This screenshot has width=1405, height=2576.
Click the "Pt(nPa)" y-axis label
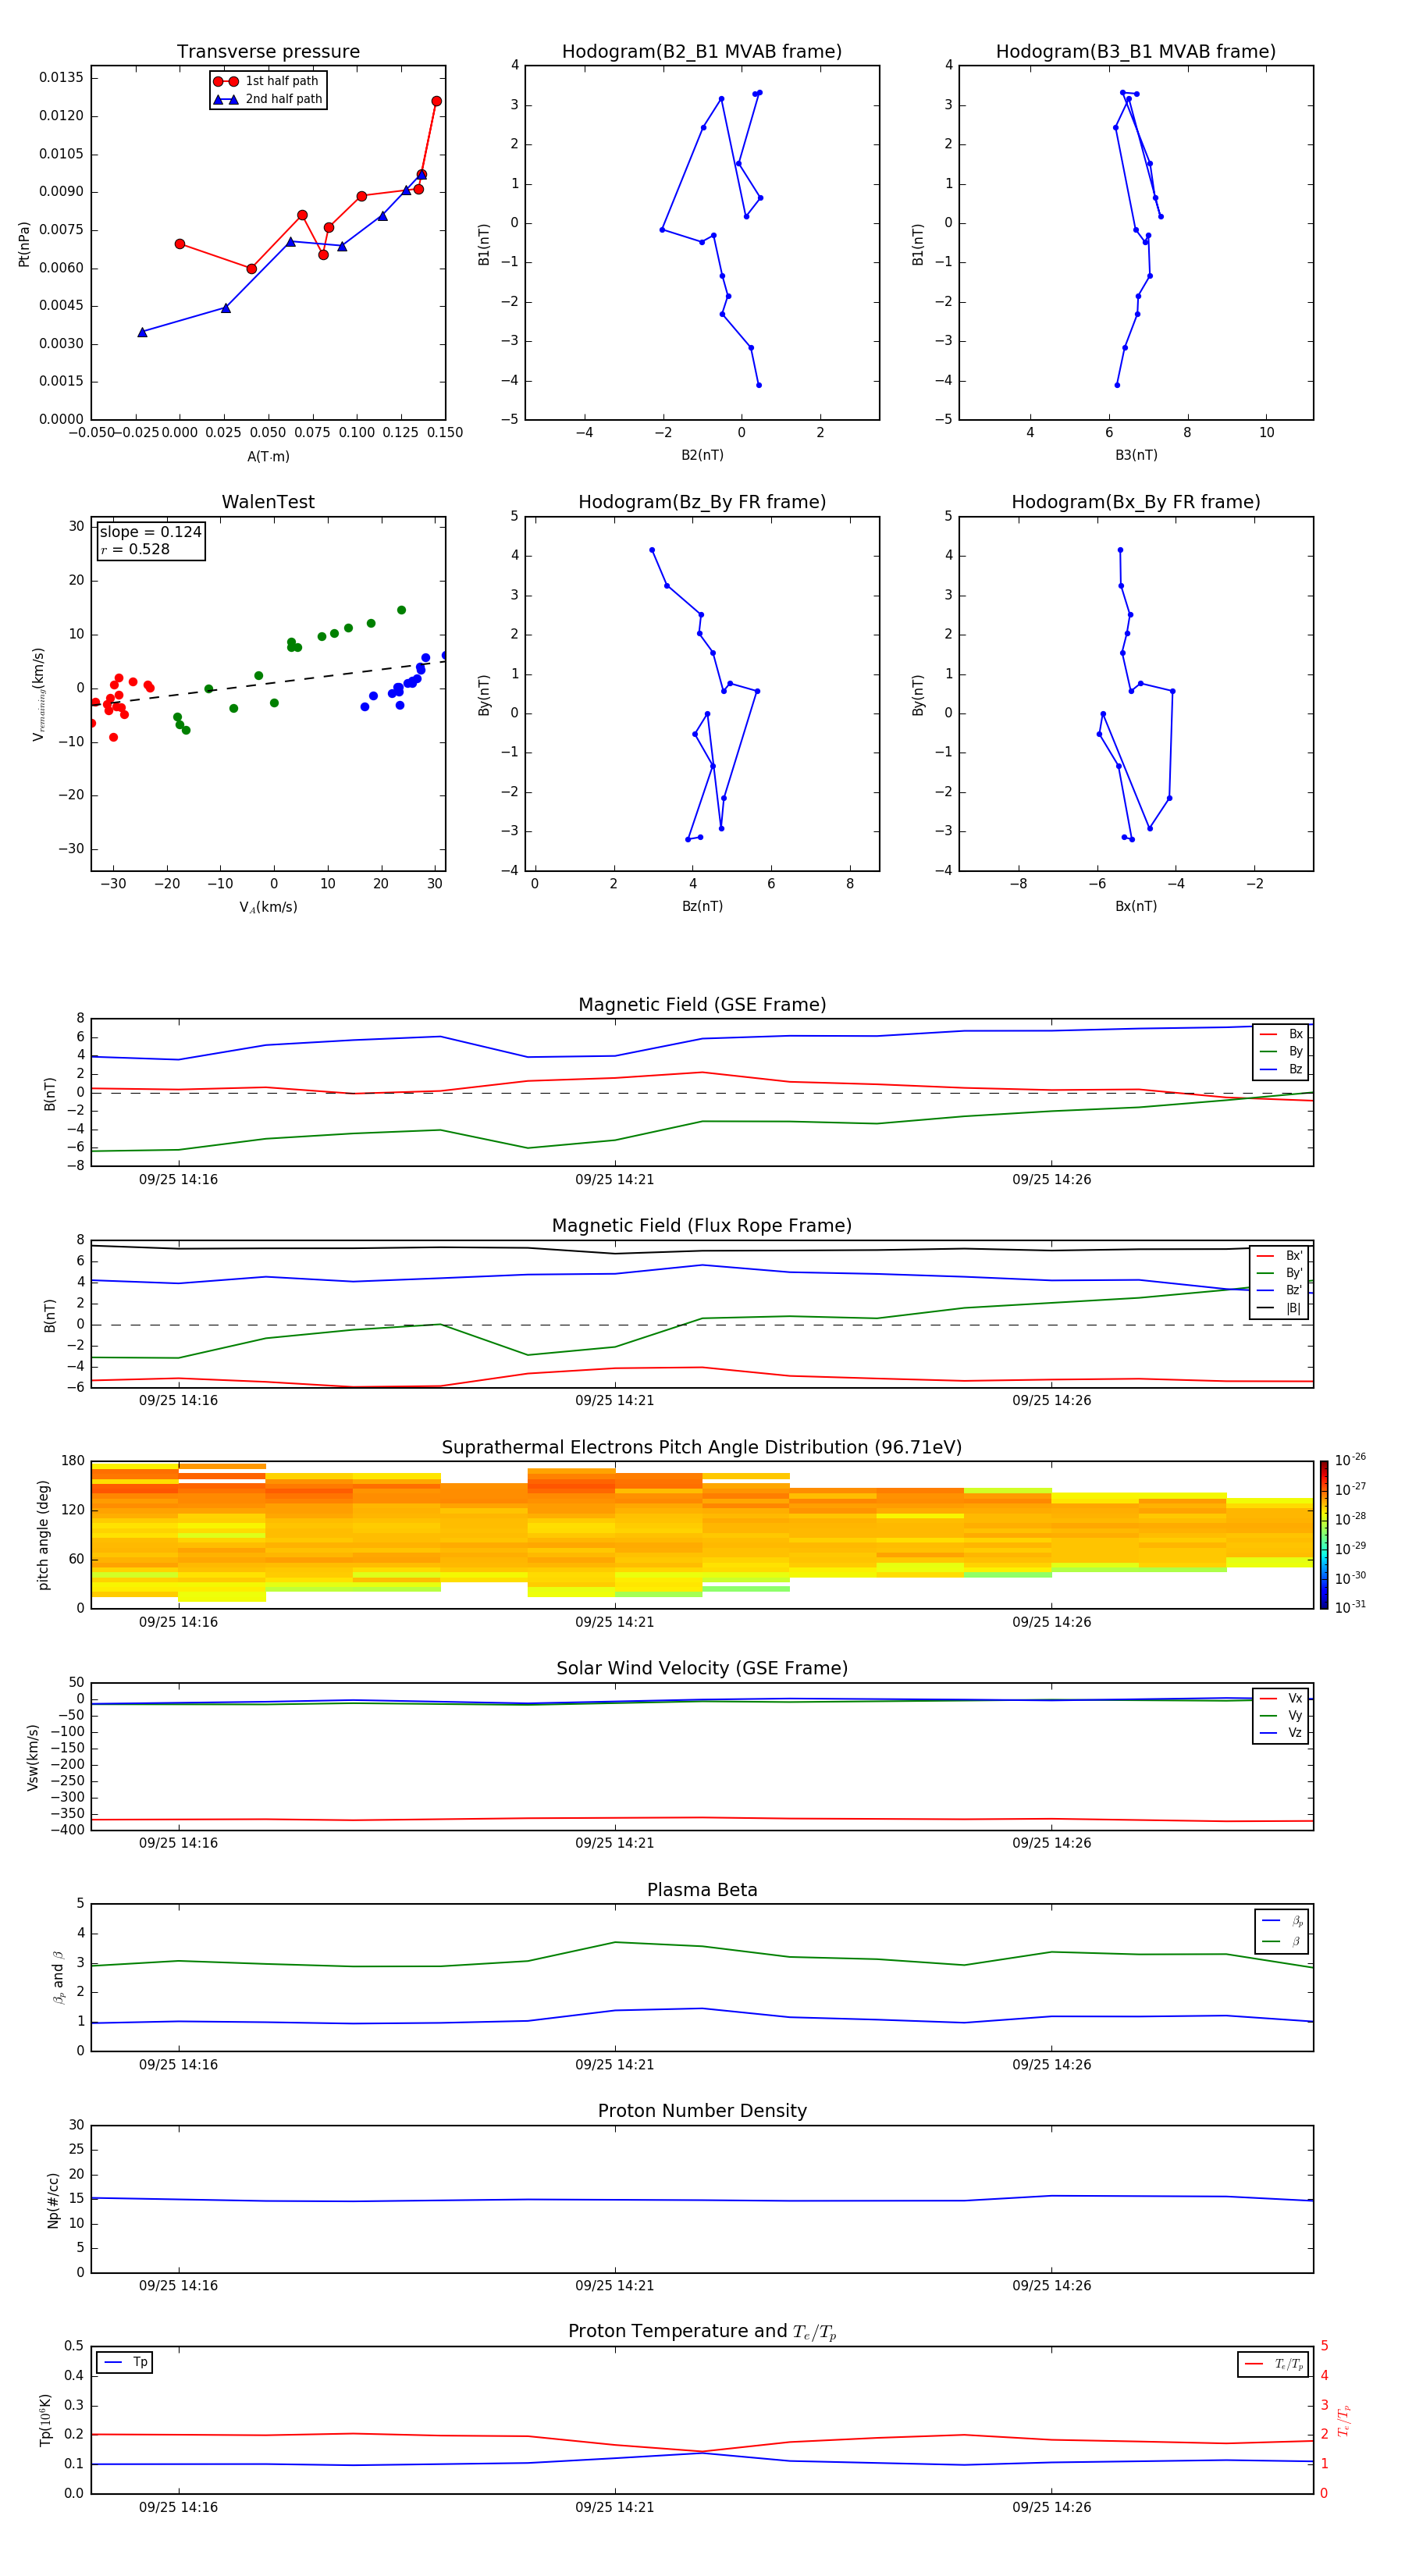tap(24, 244)
